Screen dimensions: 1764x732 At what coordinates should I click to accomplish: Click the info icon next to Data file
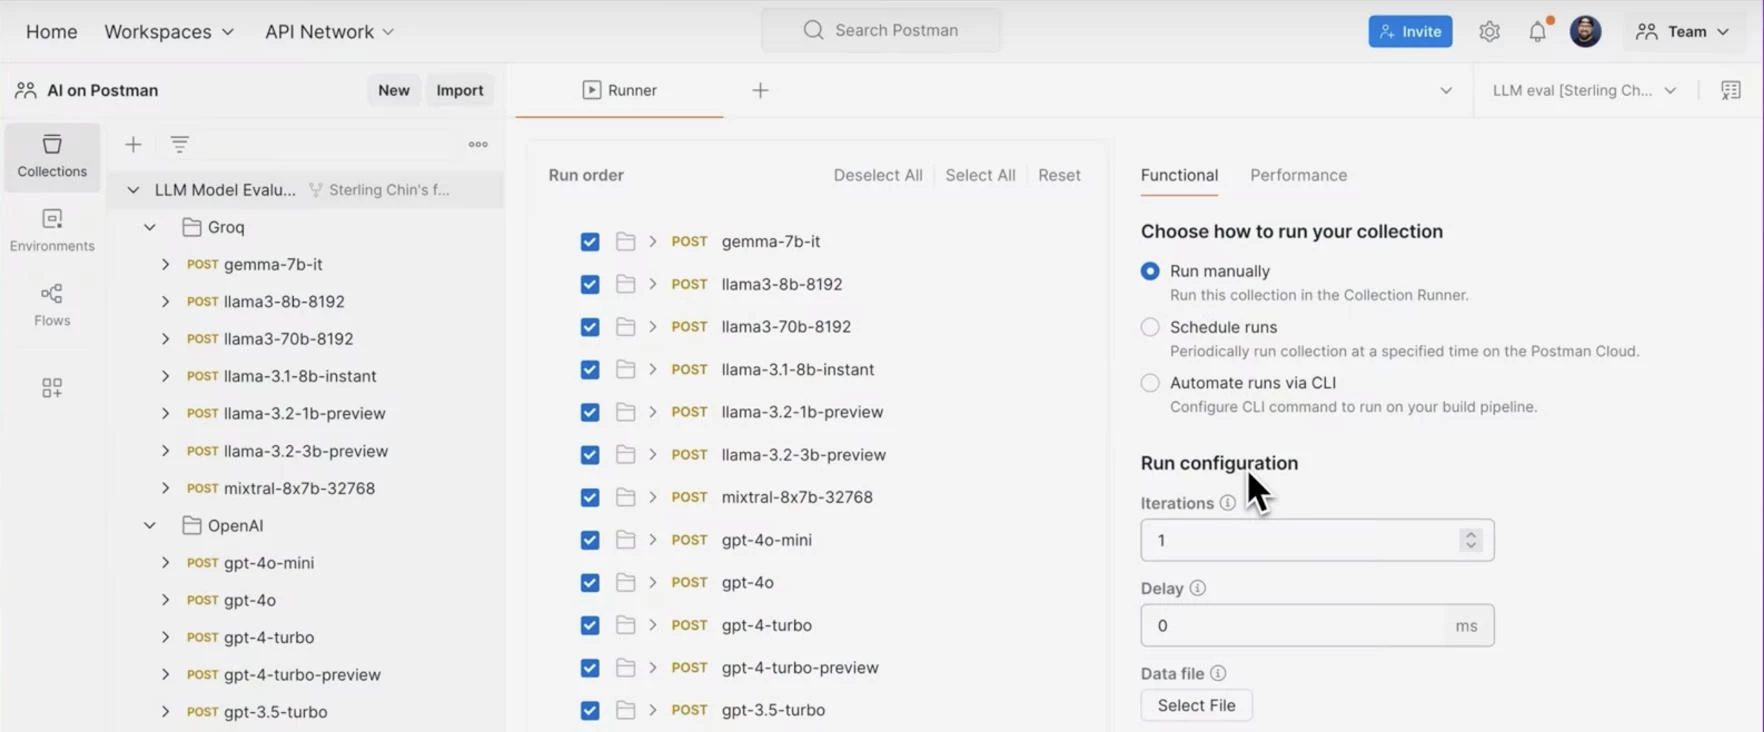tap(1217, 673)
